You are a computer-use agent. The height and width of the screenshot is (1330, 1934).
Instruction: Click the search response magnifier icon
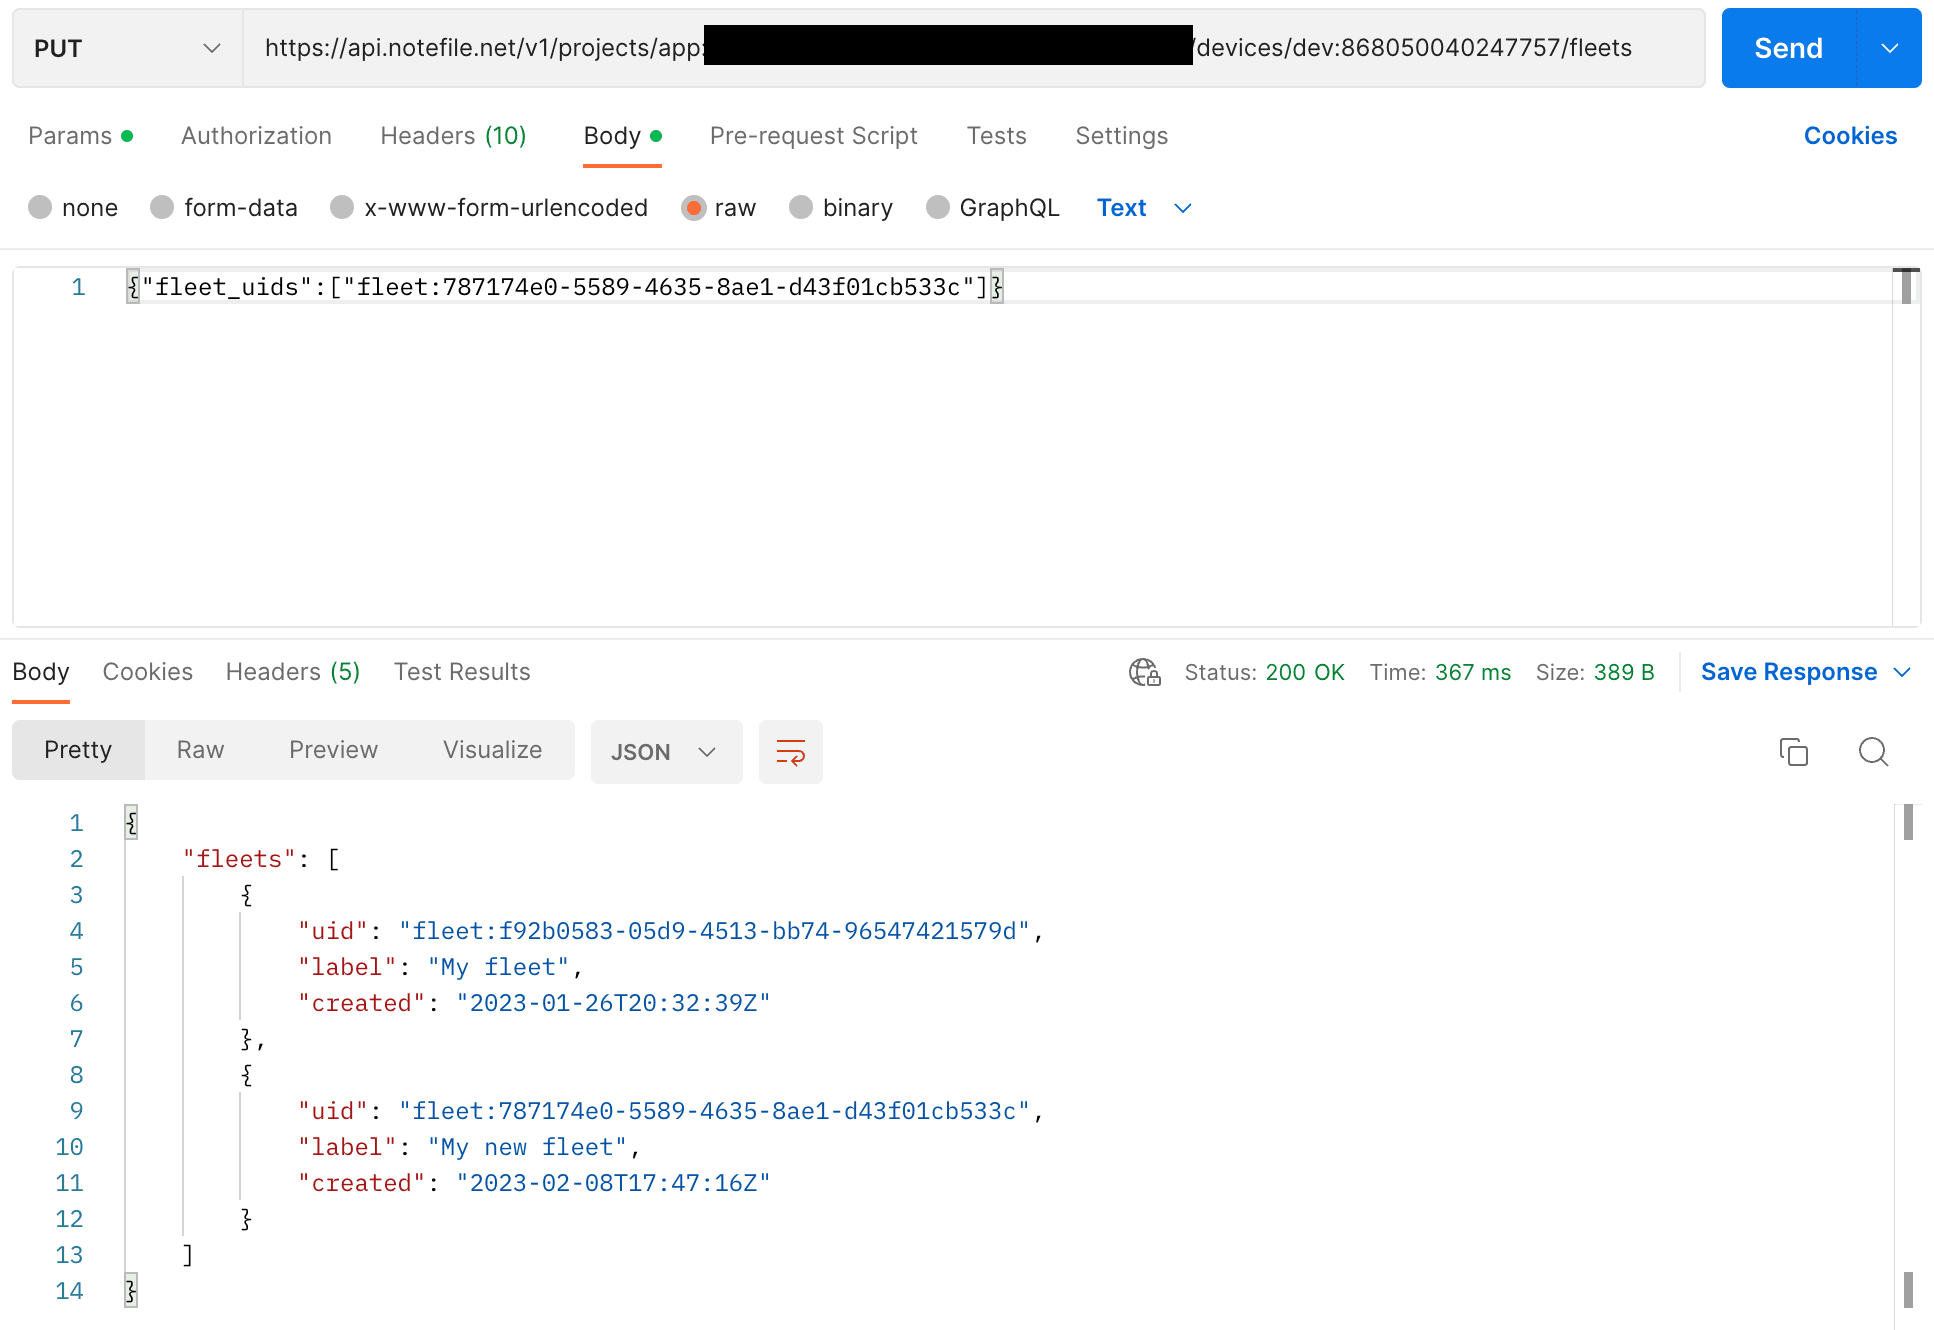pyautogui.click(x=1873, y=752)
